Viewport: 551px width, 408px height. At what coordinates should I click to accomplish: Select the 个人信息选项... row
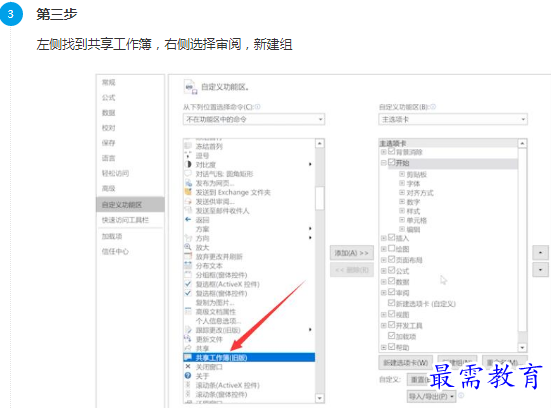(249, 320)
